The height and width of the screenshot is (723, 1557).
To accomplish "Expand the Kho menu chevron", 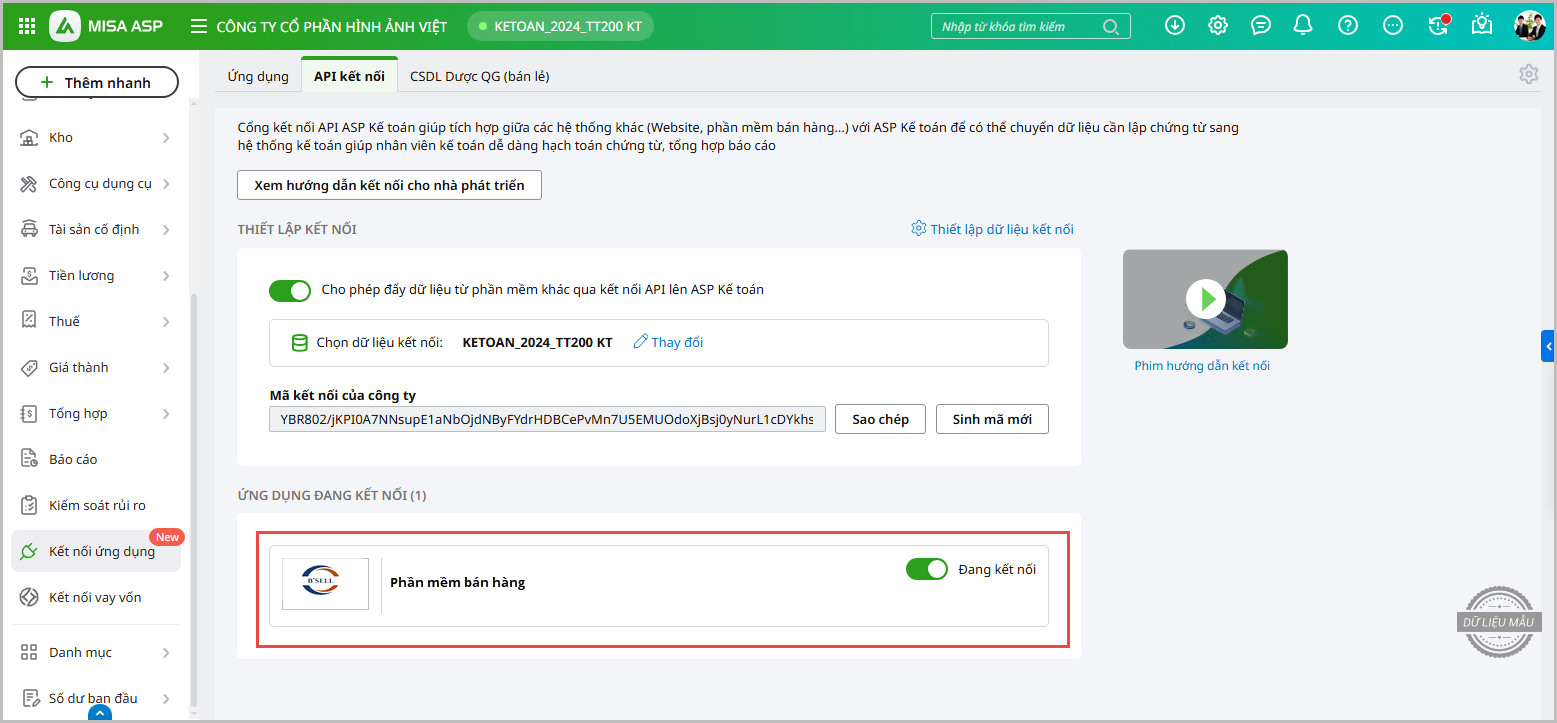I will (x=166, y=137).
